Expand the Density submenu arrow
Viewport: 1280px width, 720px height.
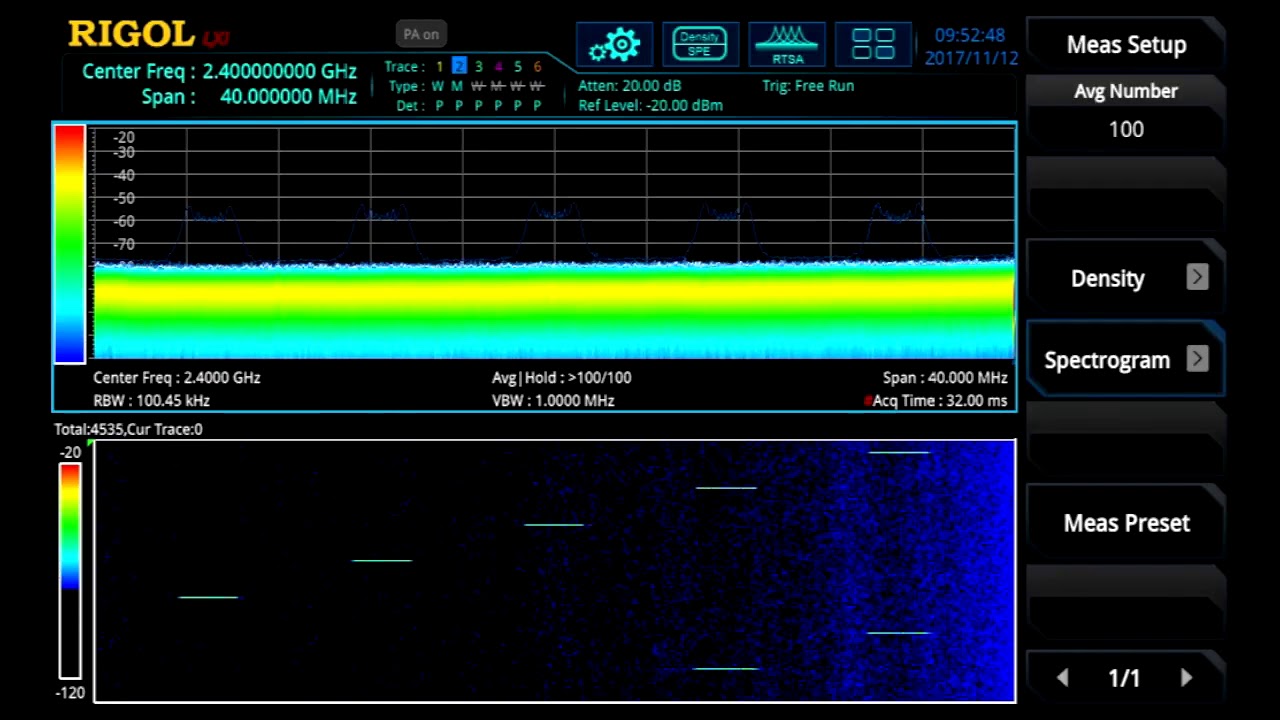[x=1197, y=278]
